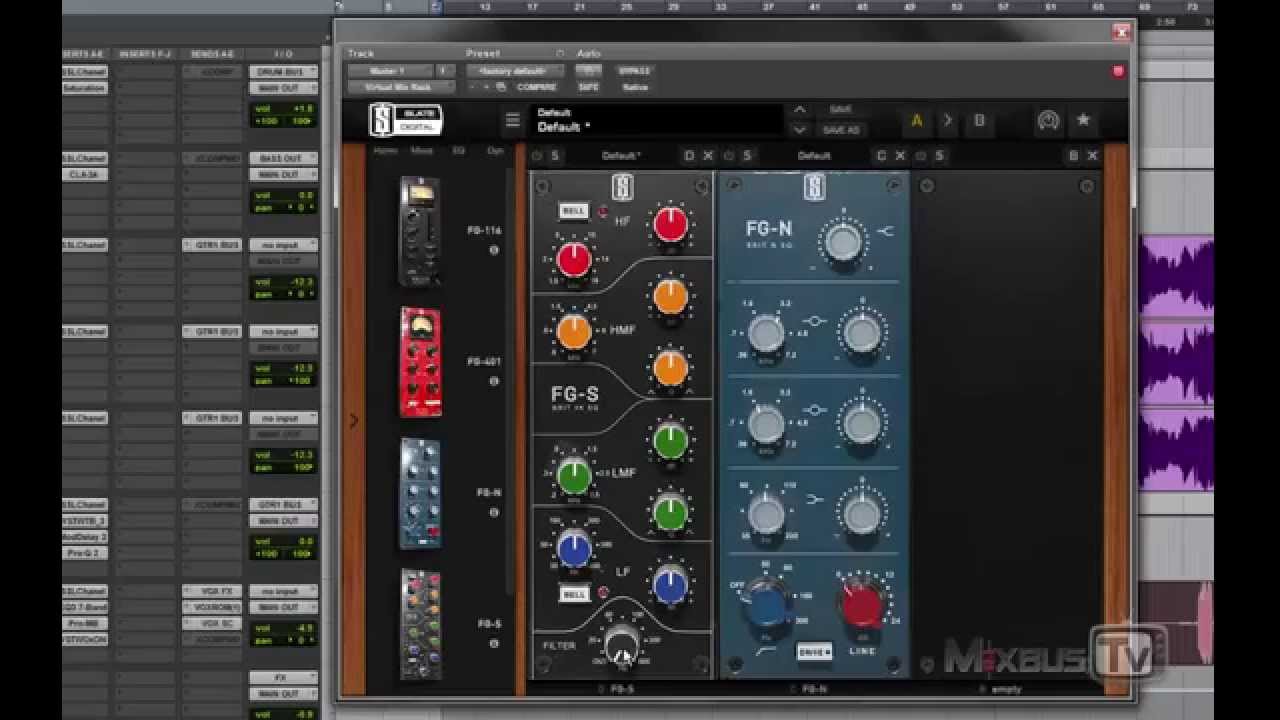Click the C slot letter above FG-N

point(881,156)
